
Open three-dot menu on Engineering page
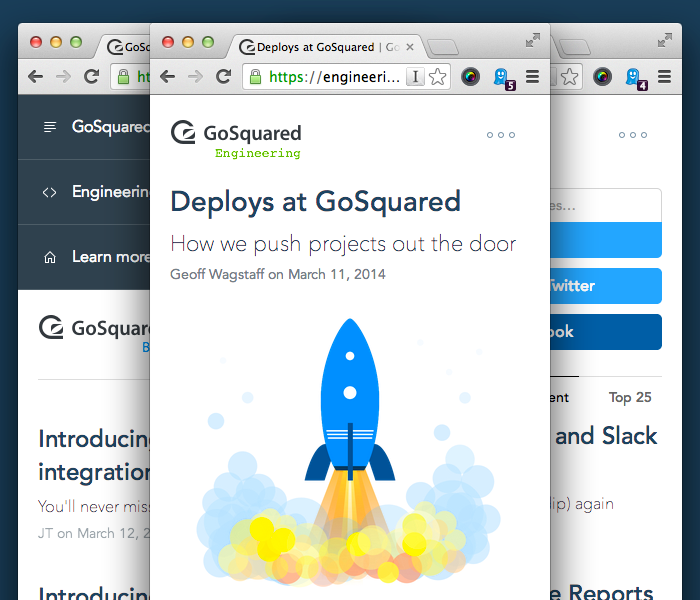tap(501, 135)
